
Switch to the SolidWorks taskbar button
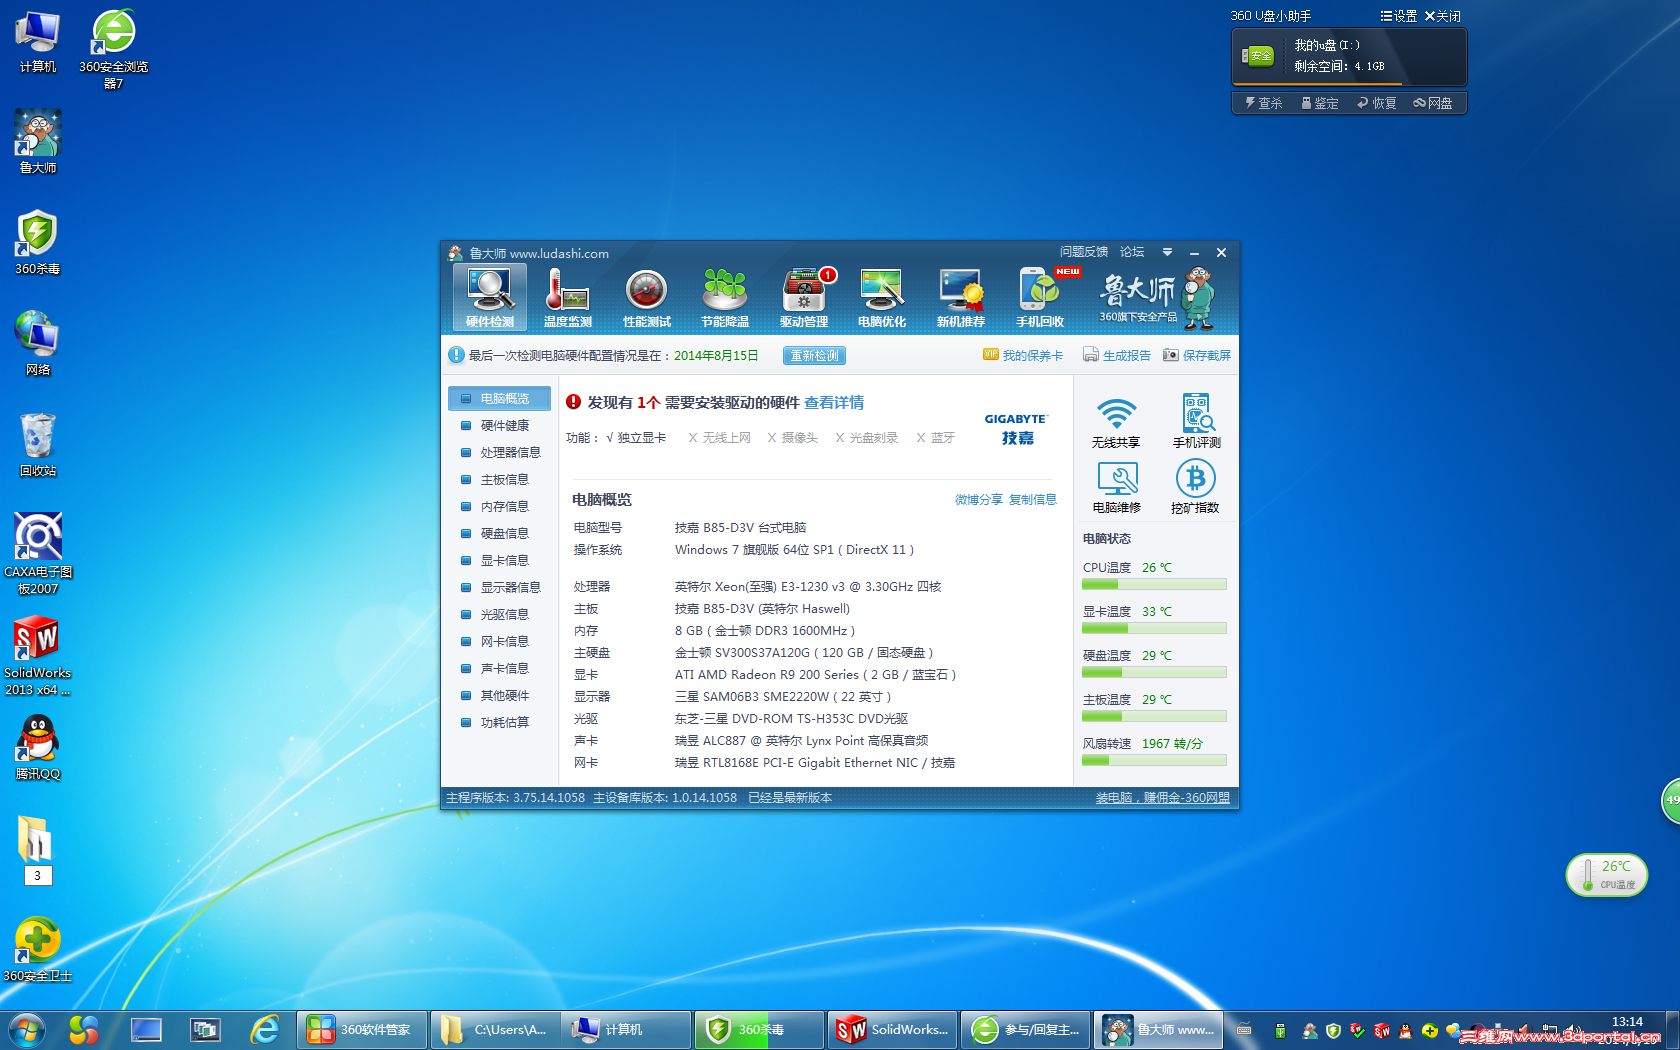click(x=893, y=1029)
